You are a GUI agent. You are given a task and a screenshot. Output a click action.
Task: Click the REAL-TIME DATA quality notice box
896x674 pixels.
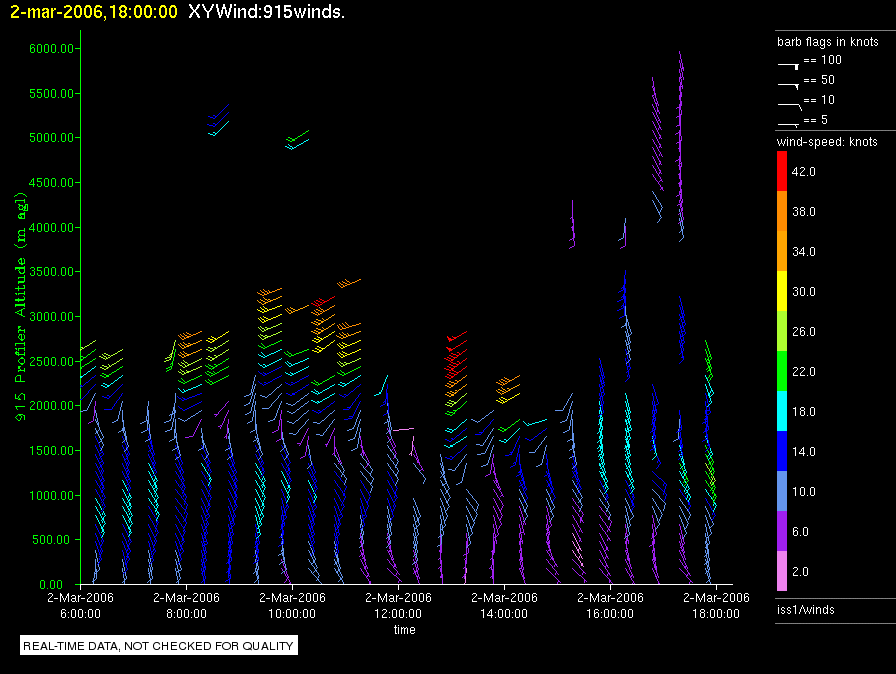159,646
